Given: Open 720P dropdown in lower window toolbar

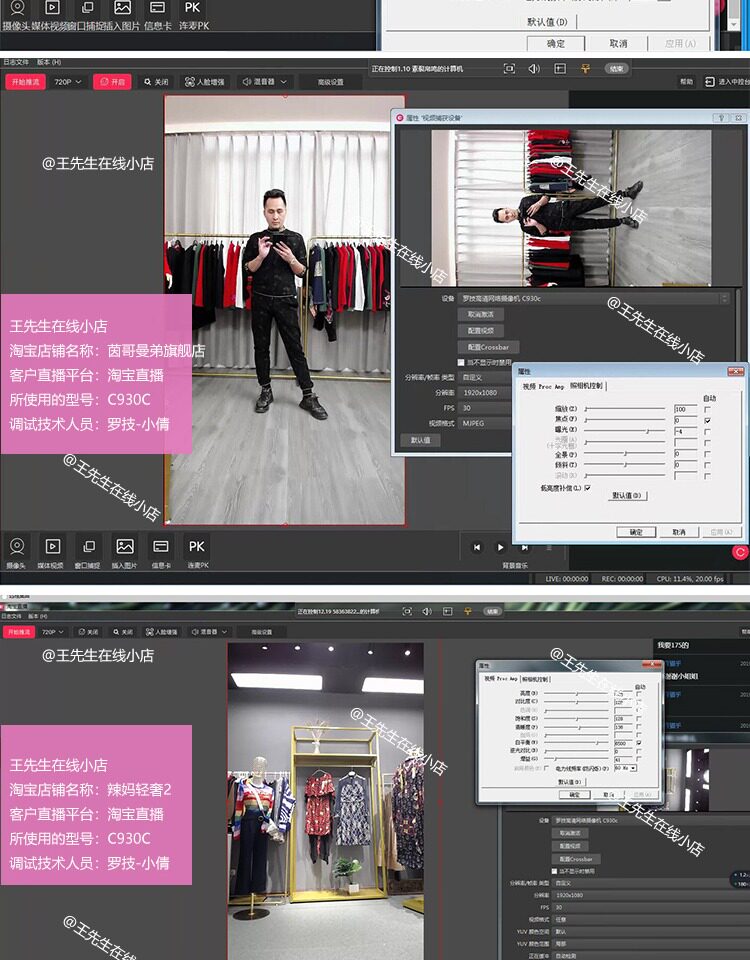Looking at the screenshot, I should (x=53, y=631).
